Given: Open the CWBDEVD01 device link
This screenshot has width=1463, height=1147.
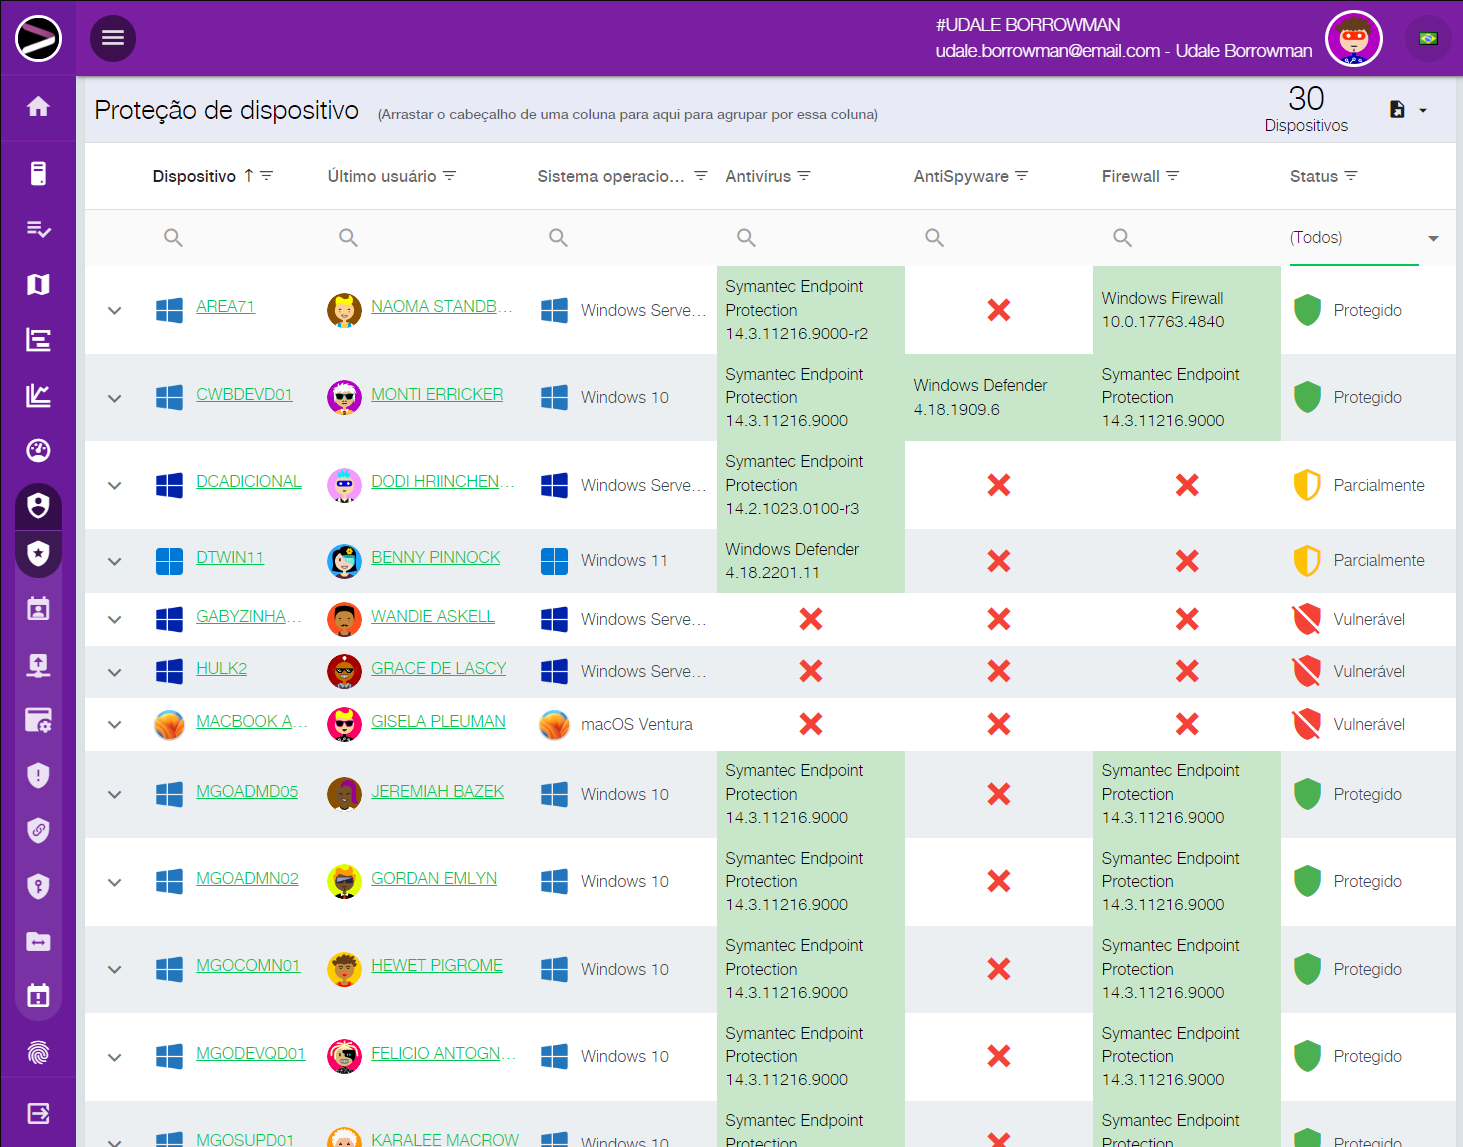Looking at the screenshot, I should (x=244, y=394).
